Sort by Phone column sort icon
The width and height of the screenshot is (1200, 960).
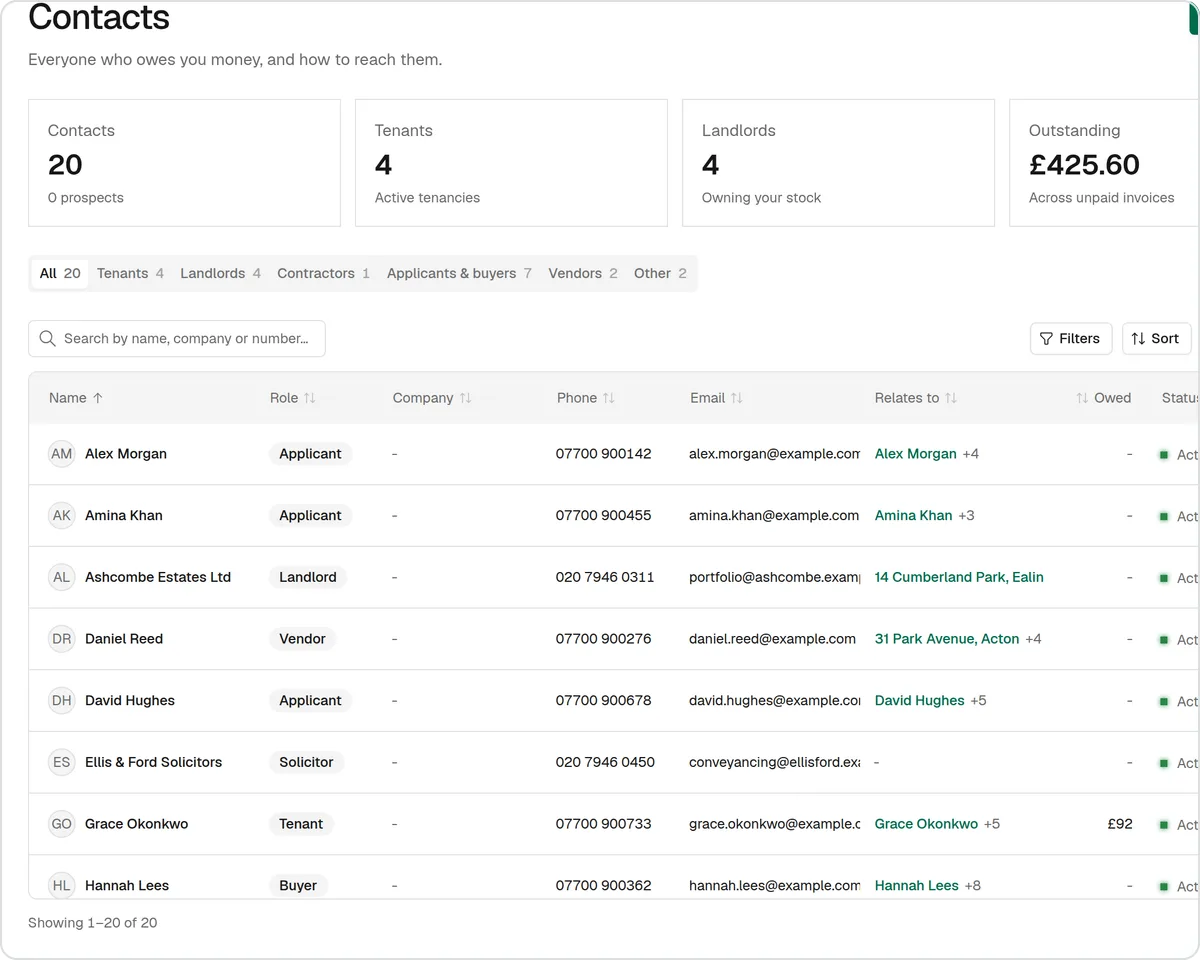[608, 398]
